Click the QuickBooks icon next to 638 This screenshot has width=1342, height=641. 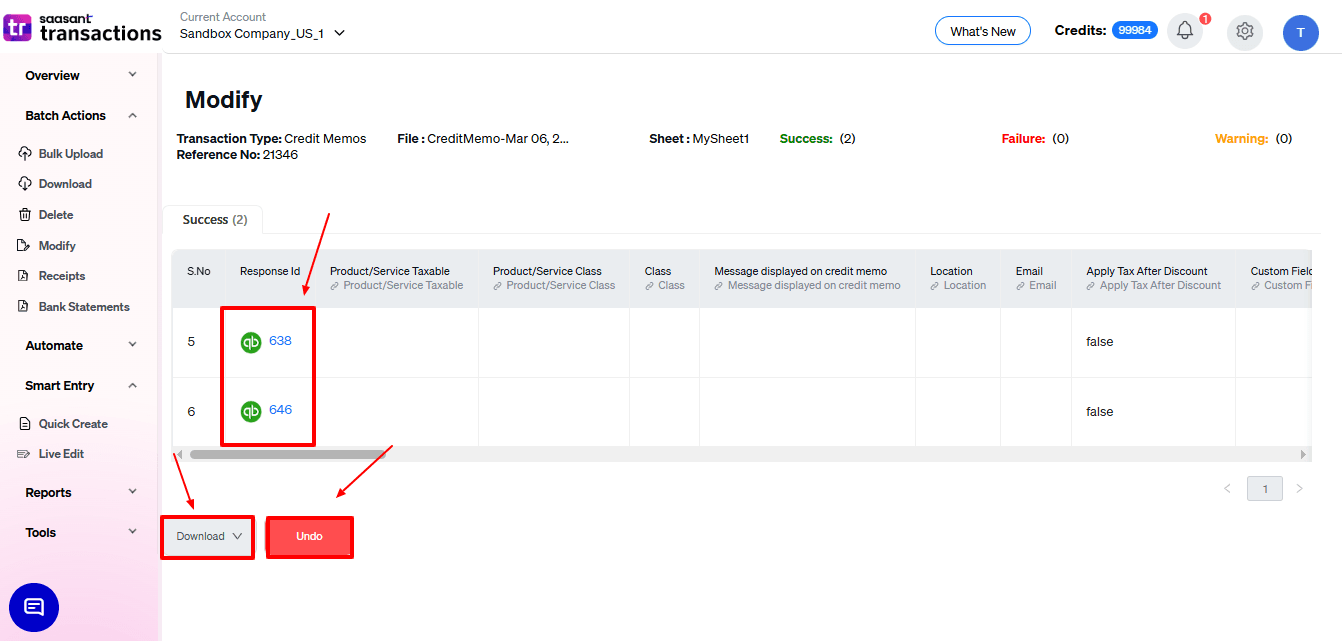(x=251, y=342)
